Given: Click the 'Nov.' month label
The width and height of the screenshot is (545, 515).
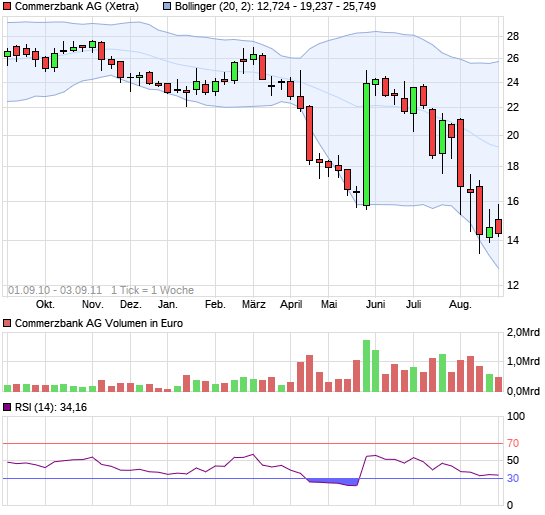Looking at the screenshot, I should [92, 304].
